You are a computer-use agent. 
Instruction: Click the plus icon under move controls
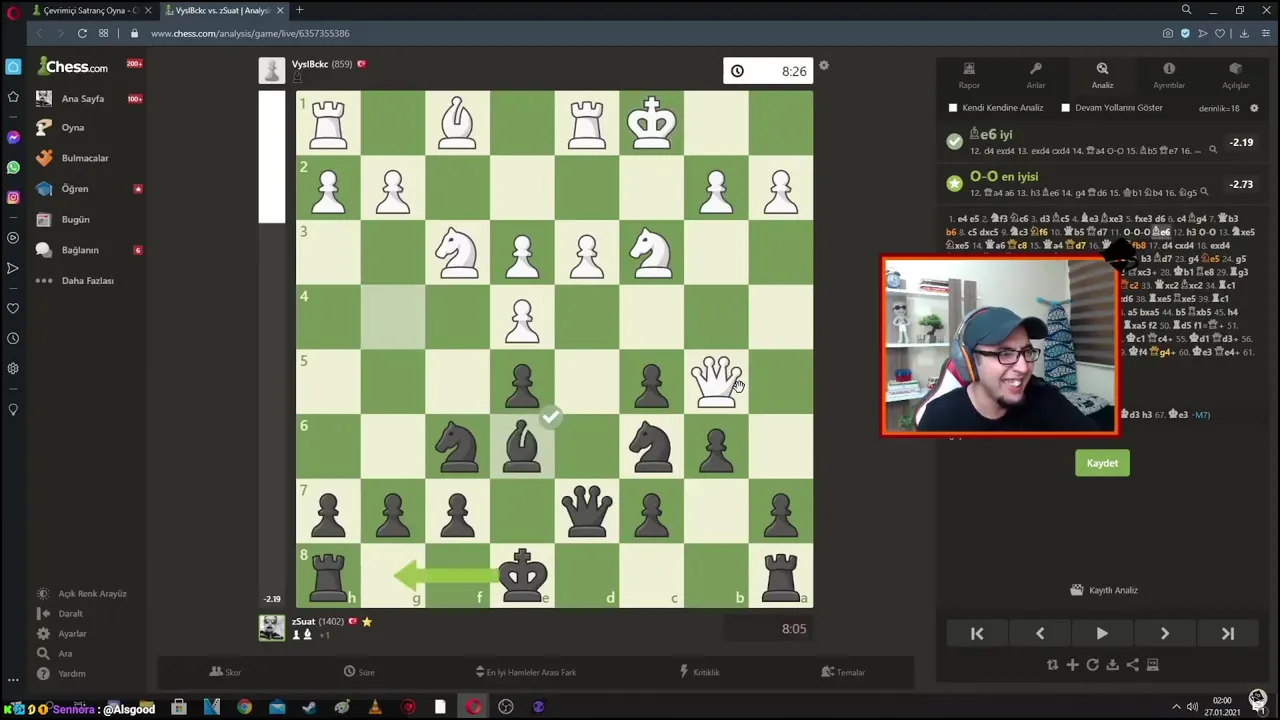click(x=1072, y=665)
